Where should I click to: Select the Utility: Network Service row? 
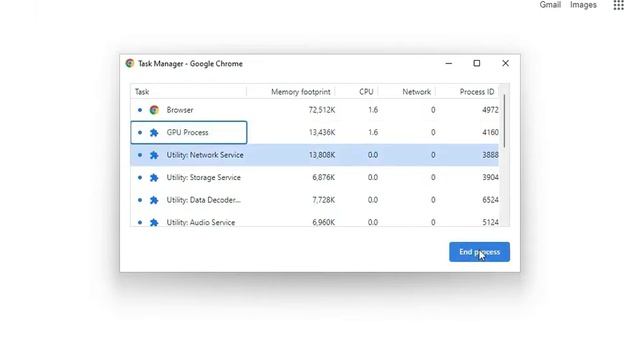pyautogui.click(x=314, y=155)
